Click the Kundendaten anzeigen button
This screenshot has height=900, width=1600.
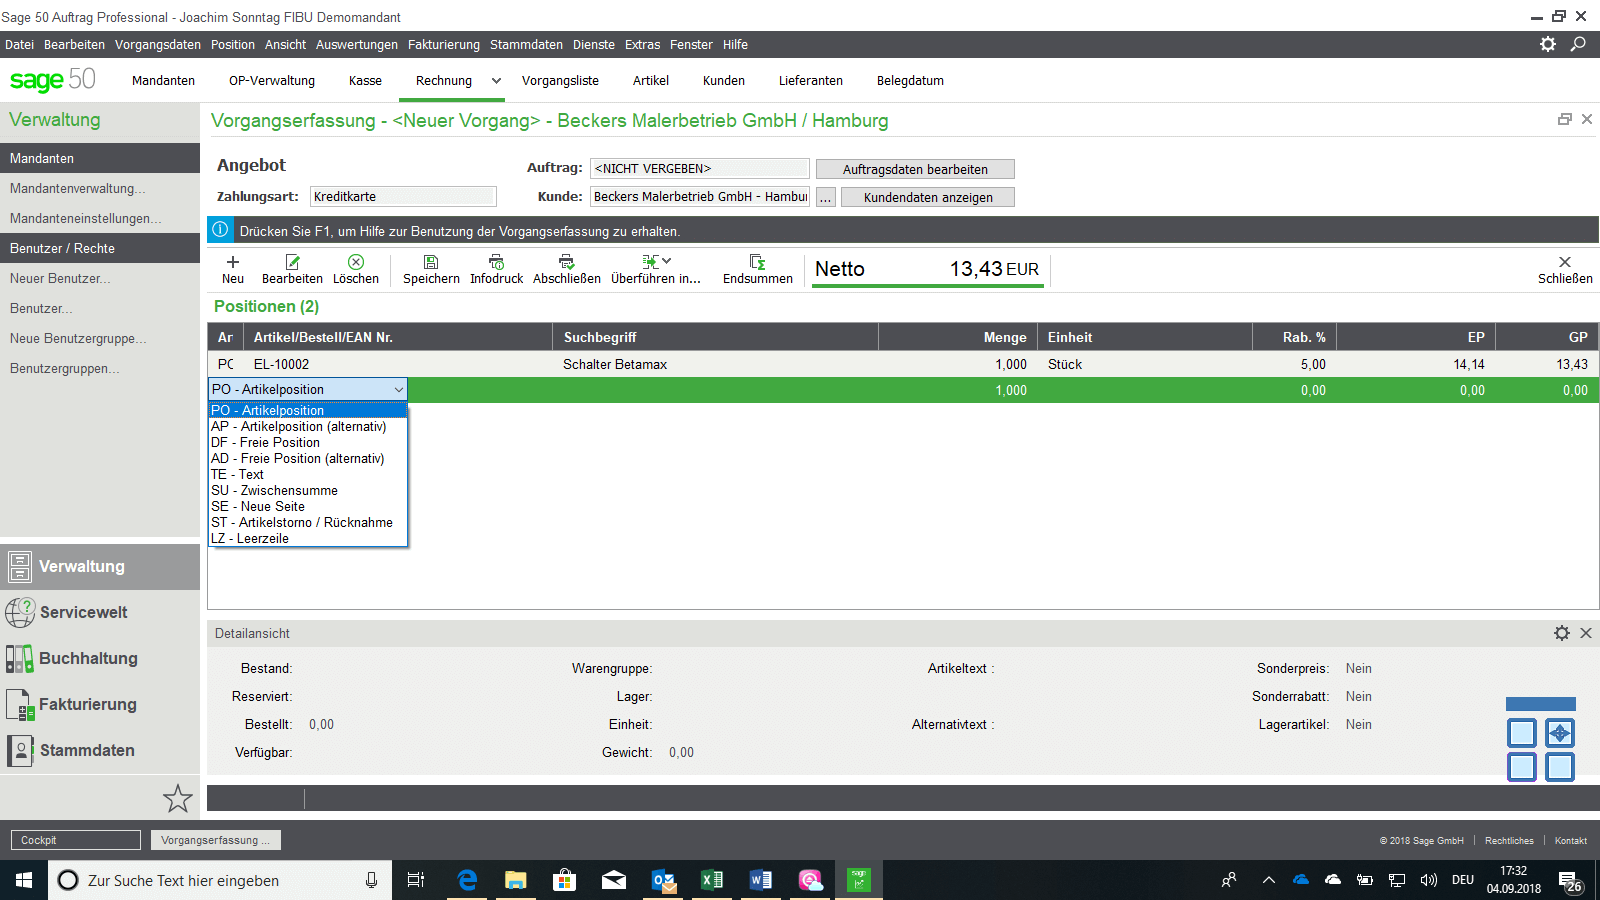tap(928, 197)
